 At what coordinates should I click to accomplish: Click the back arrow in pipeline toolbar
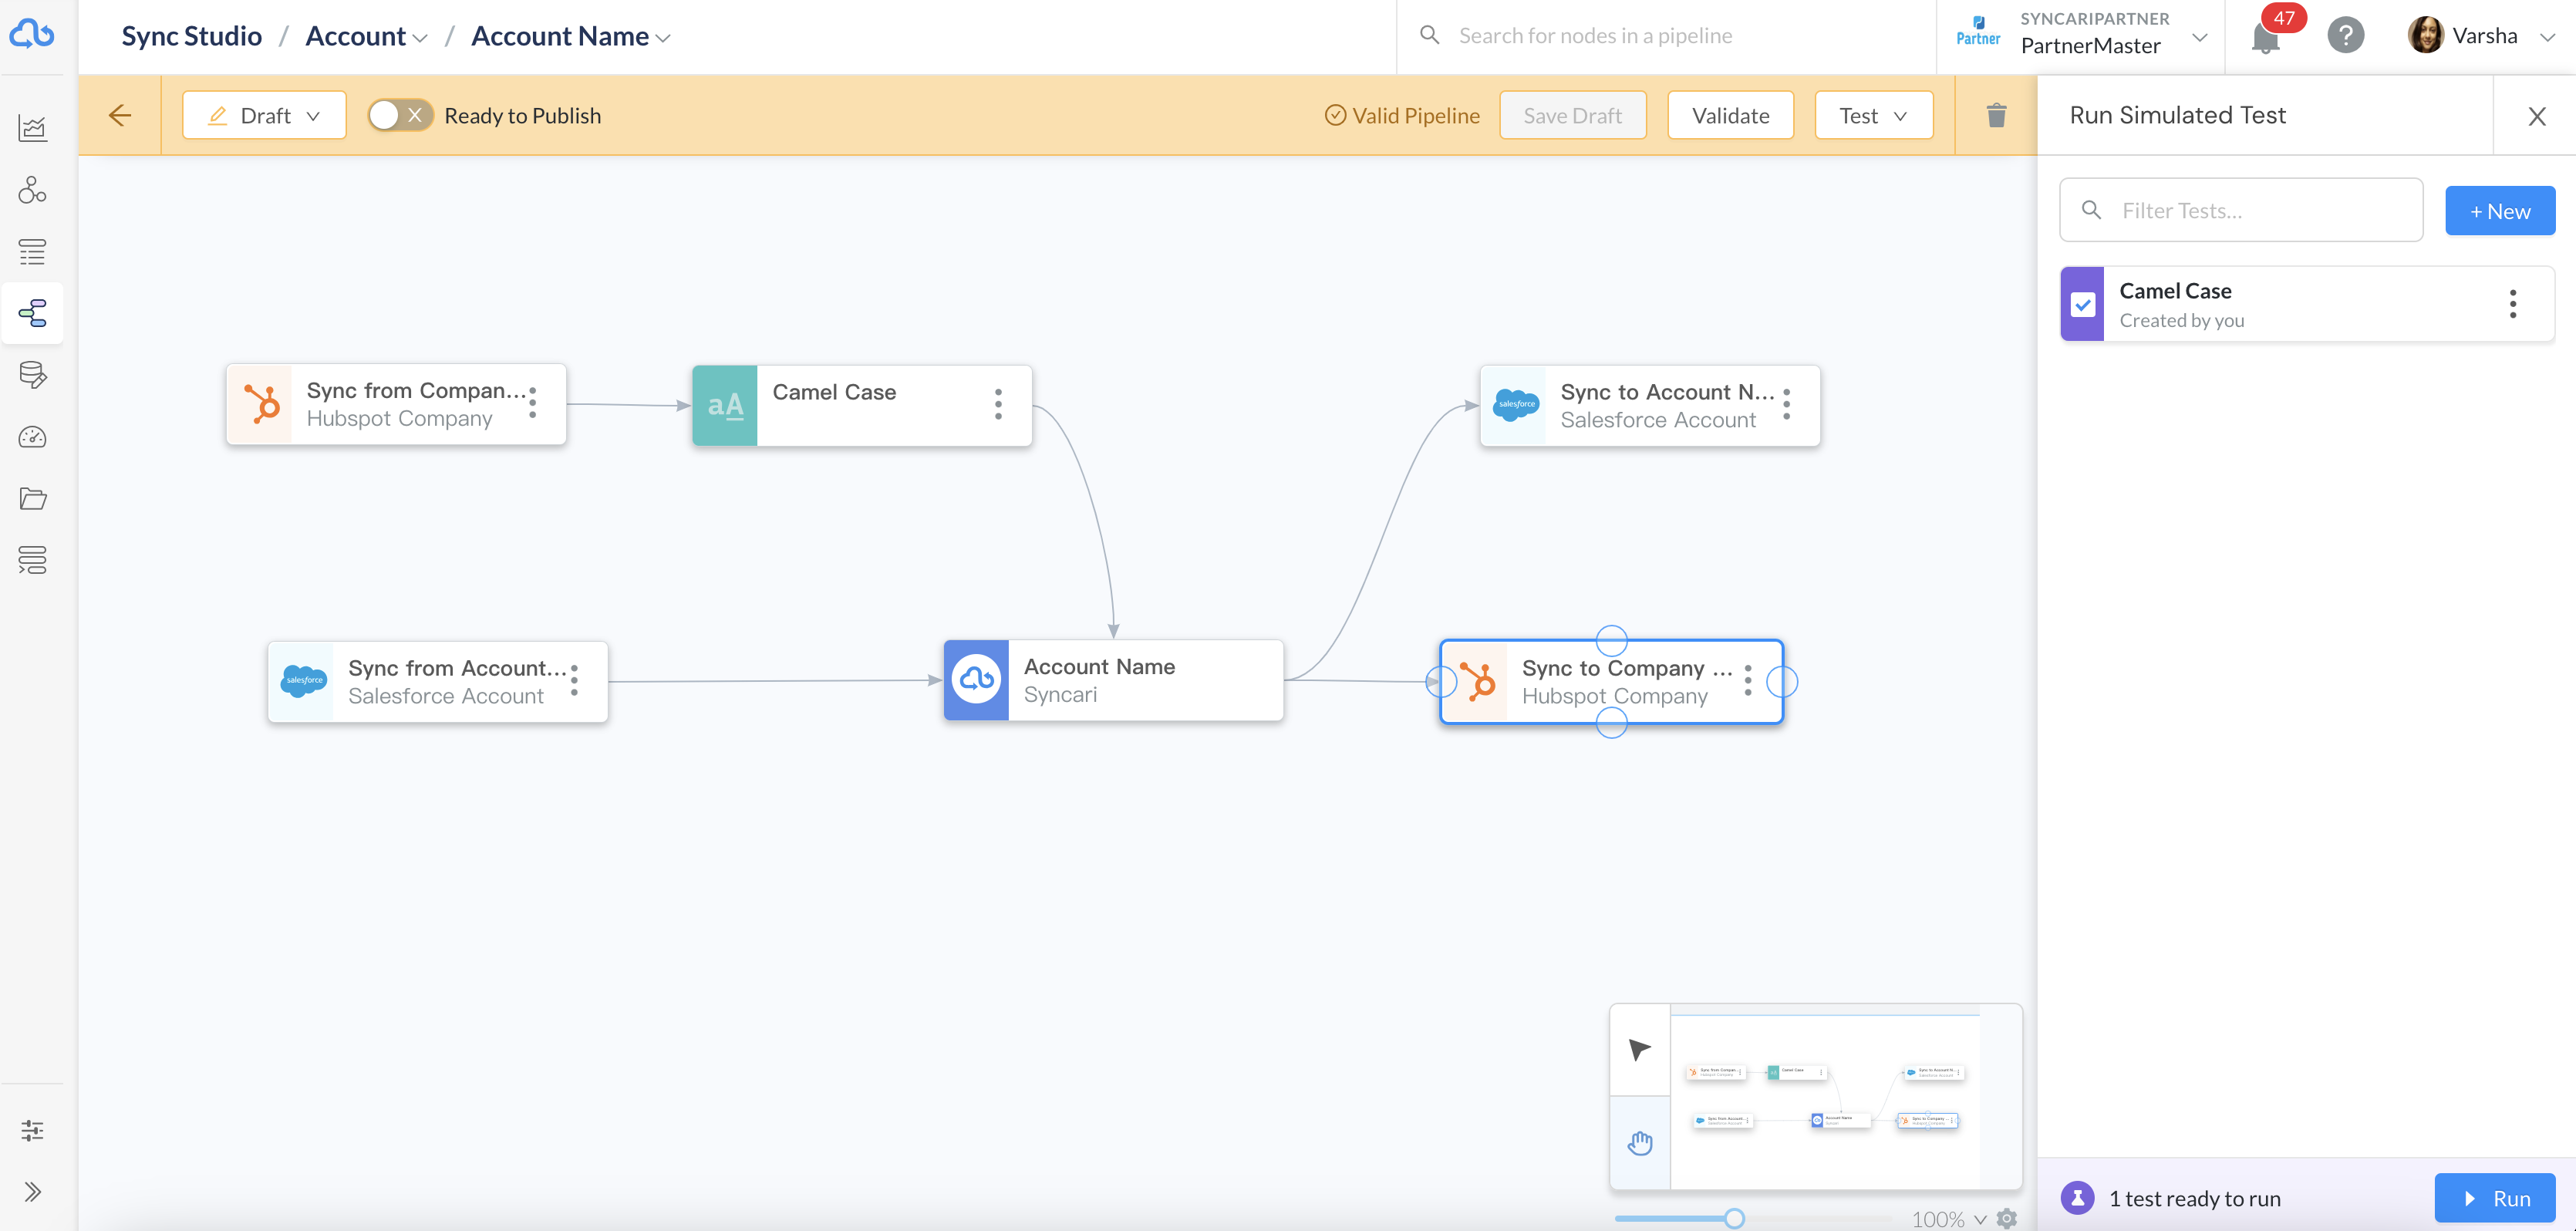[x=120, y=115]
